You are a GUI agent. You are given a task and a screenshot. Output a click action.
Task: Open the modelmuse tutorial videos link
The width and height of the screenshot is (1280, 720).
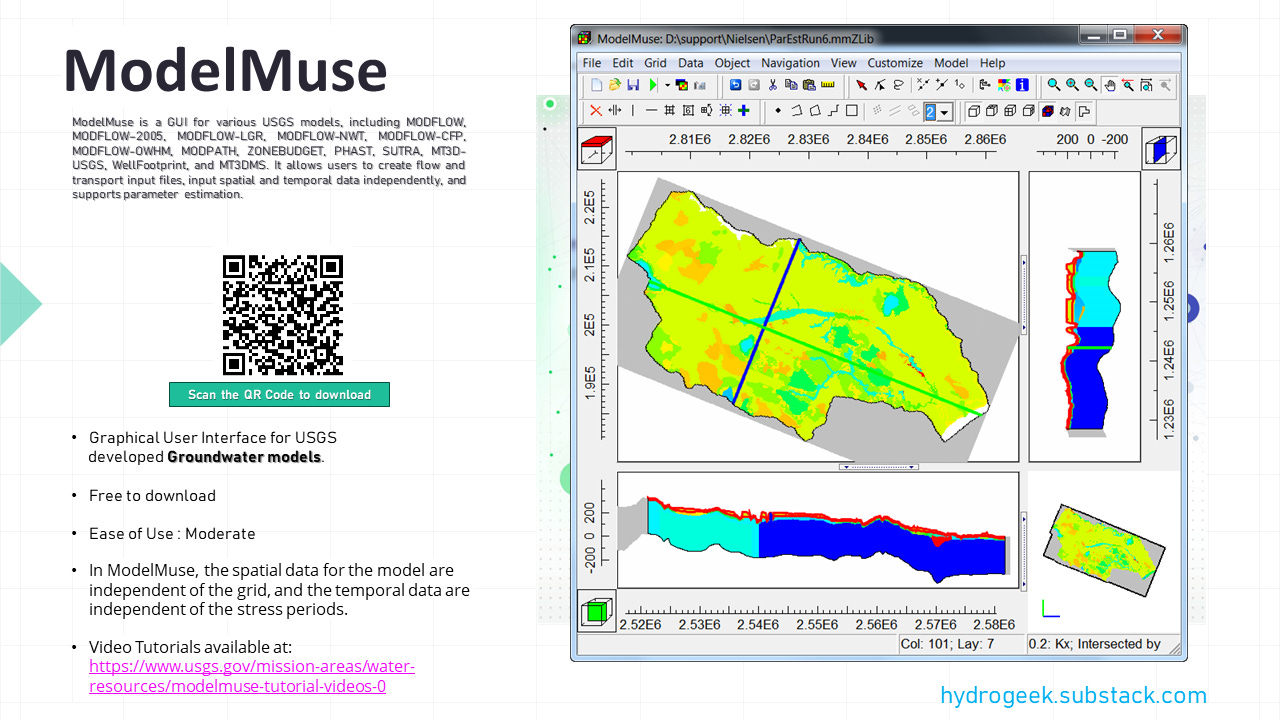click(x=252, y=677)
